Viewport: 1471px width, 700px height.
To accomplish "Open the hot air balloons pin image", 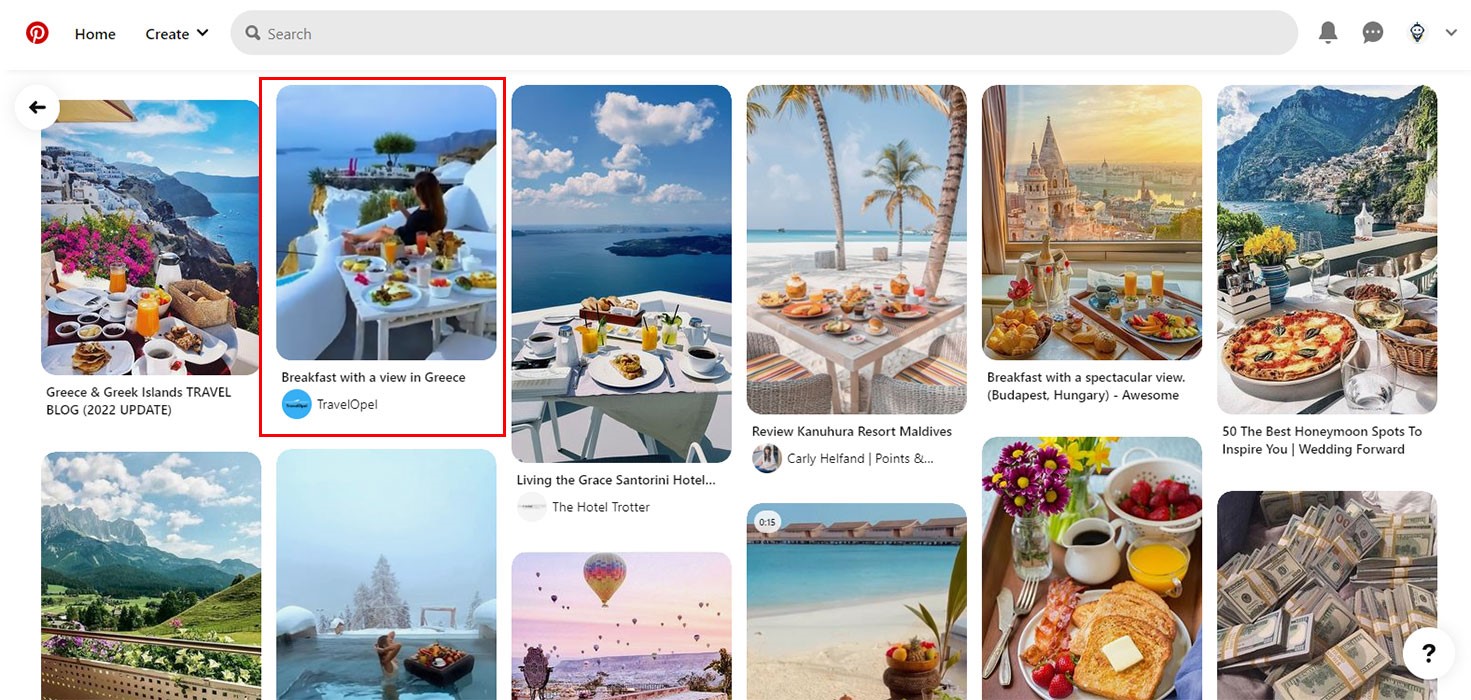I will click(621, 626).
